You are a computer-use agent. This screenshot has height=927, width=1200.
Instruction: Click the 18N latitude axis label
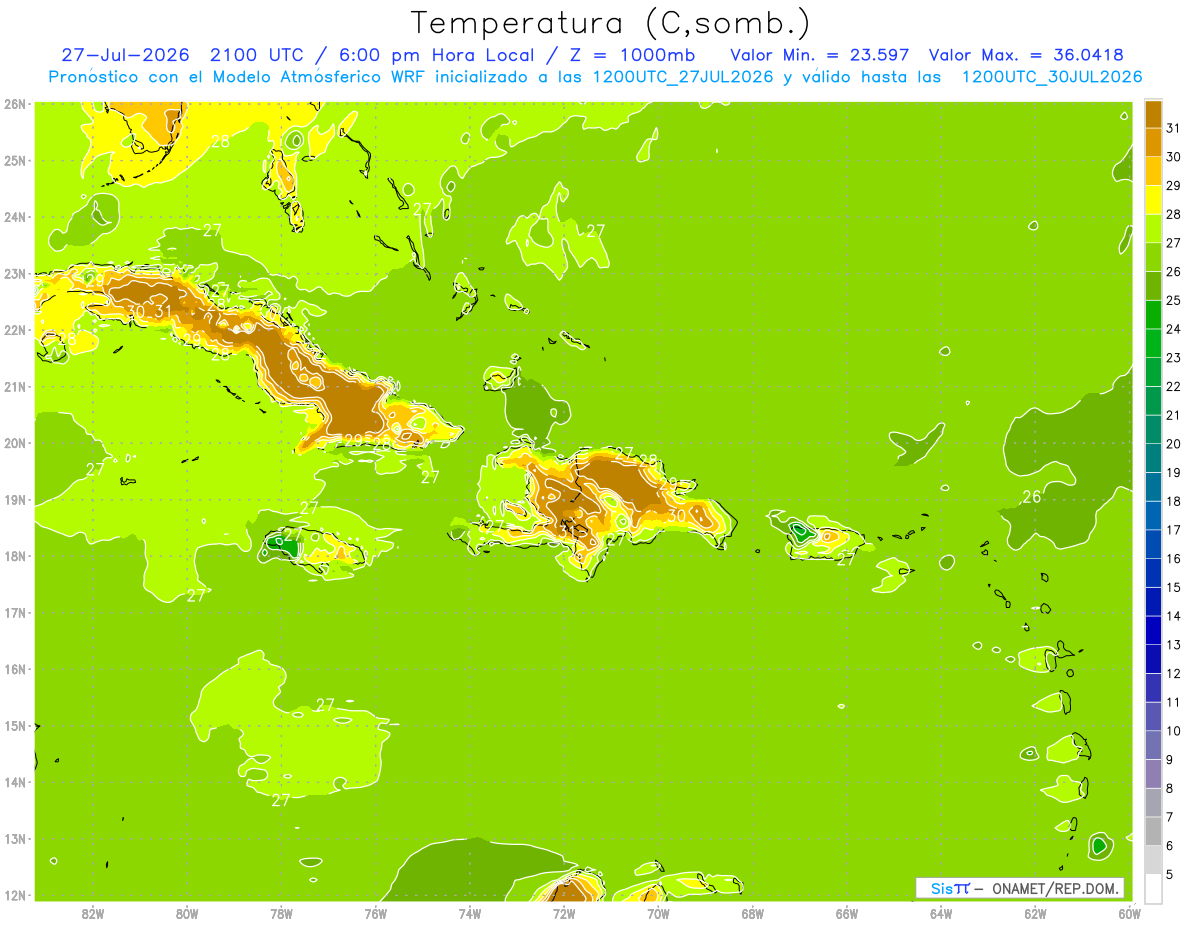[x=14, y=556]
